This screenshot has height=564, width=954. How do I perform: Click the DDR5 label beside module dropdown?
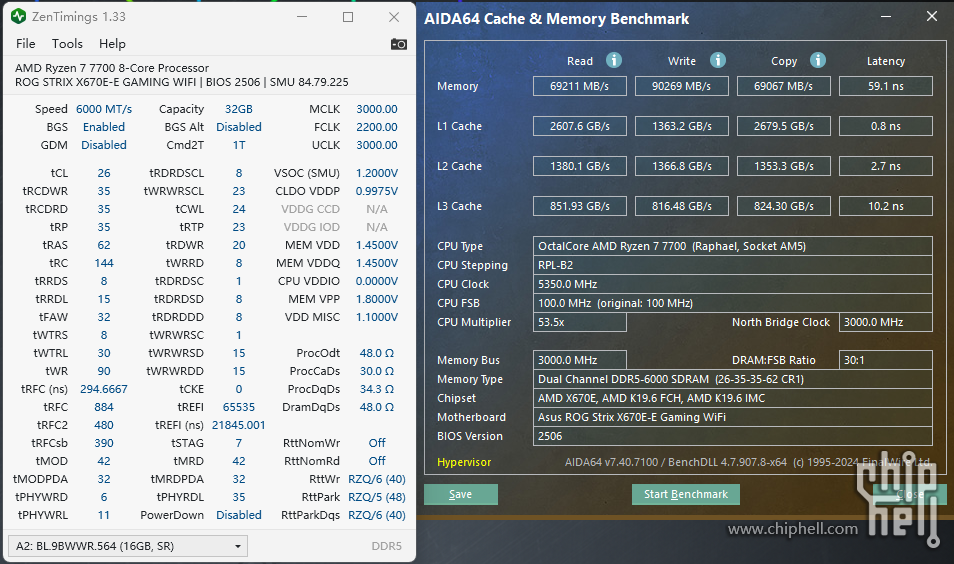pyautogui.click(x=386, y=546)
